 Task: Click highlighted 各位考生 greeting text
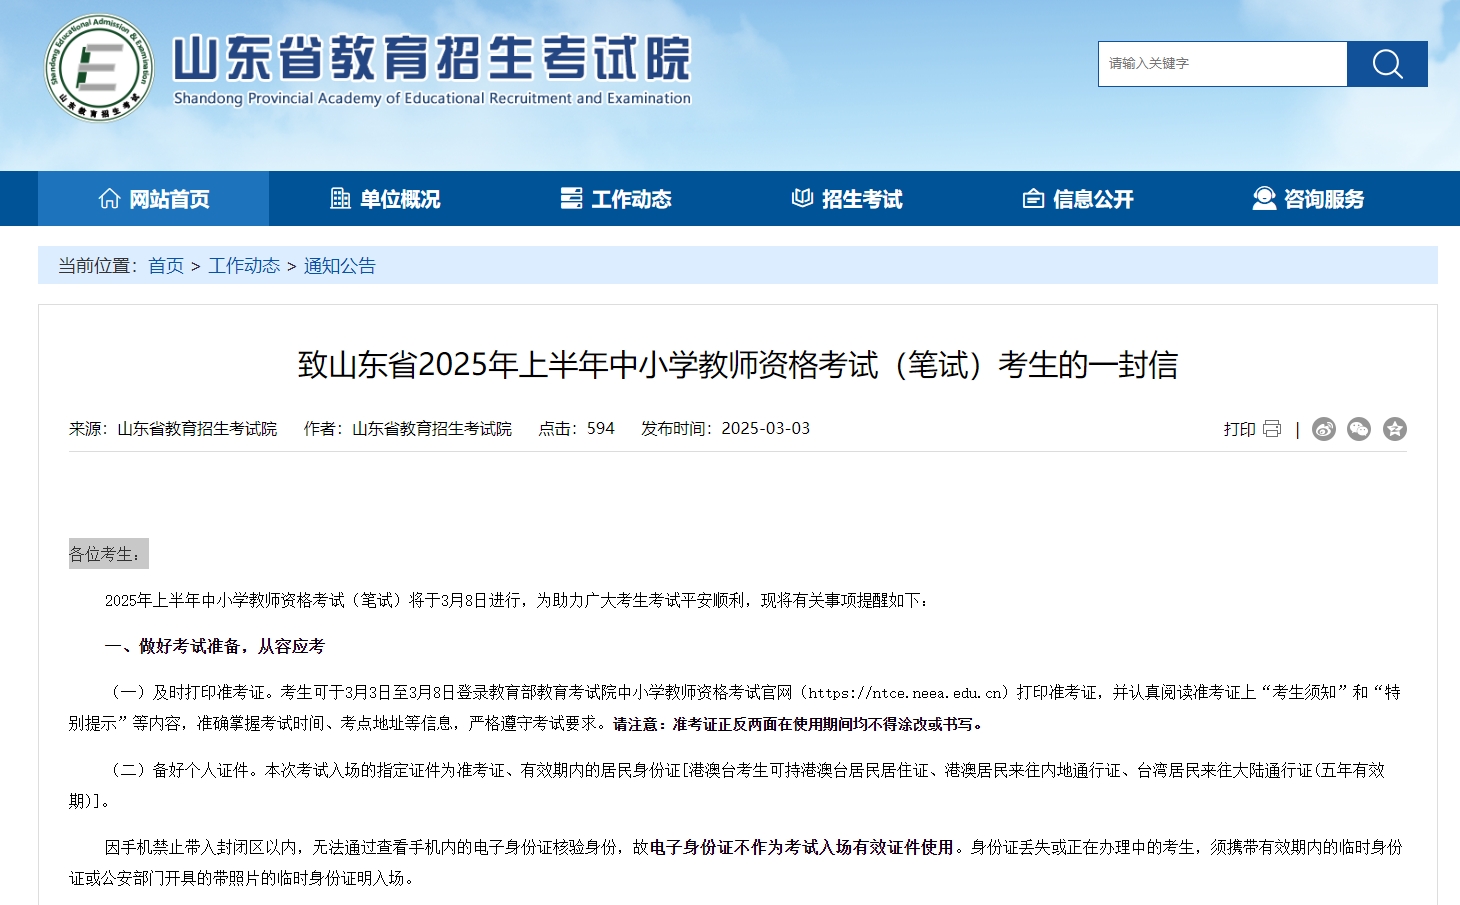coord(108,554)
